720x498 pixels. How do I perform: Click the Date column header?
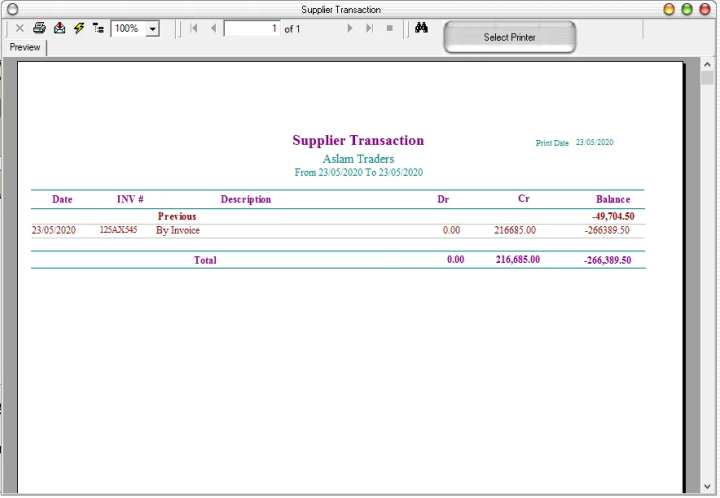click(x=62, y=199)
